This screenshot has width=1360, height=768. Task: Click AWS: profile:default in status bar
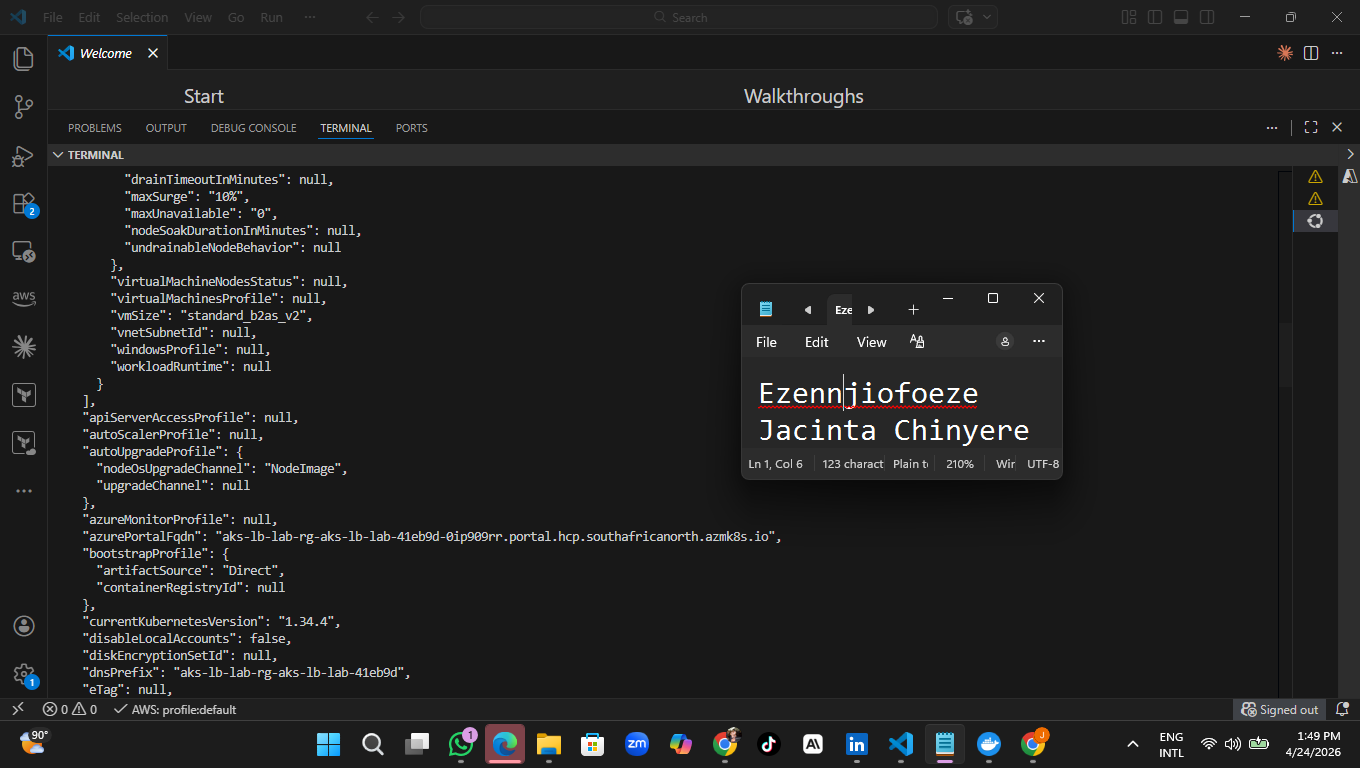point(175,709)
